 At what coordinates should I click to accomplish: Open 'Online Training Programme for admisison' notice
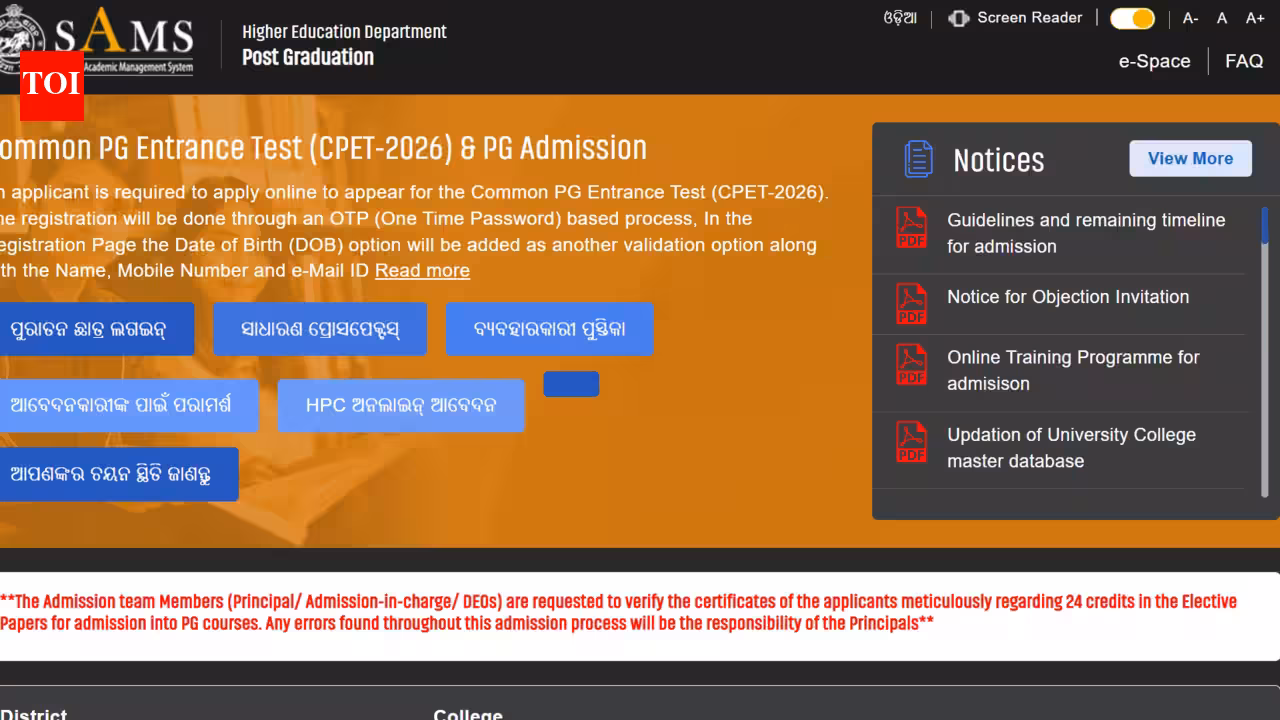pos(1073,370)
